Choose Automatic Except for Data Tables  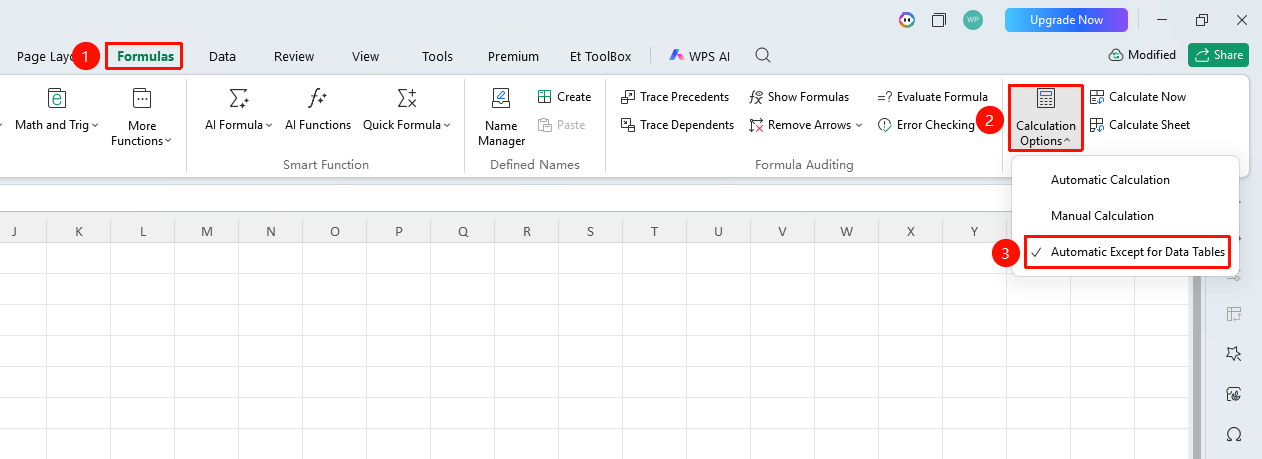point(1125,253)
